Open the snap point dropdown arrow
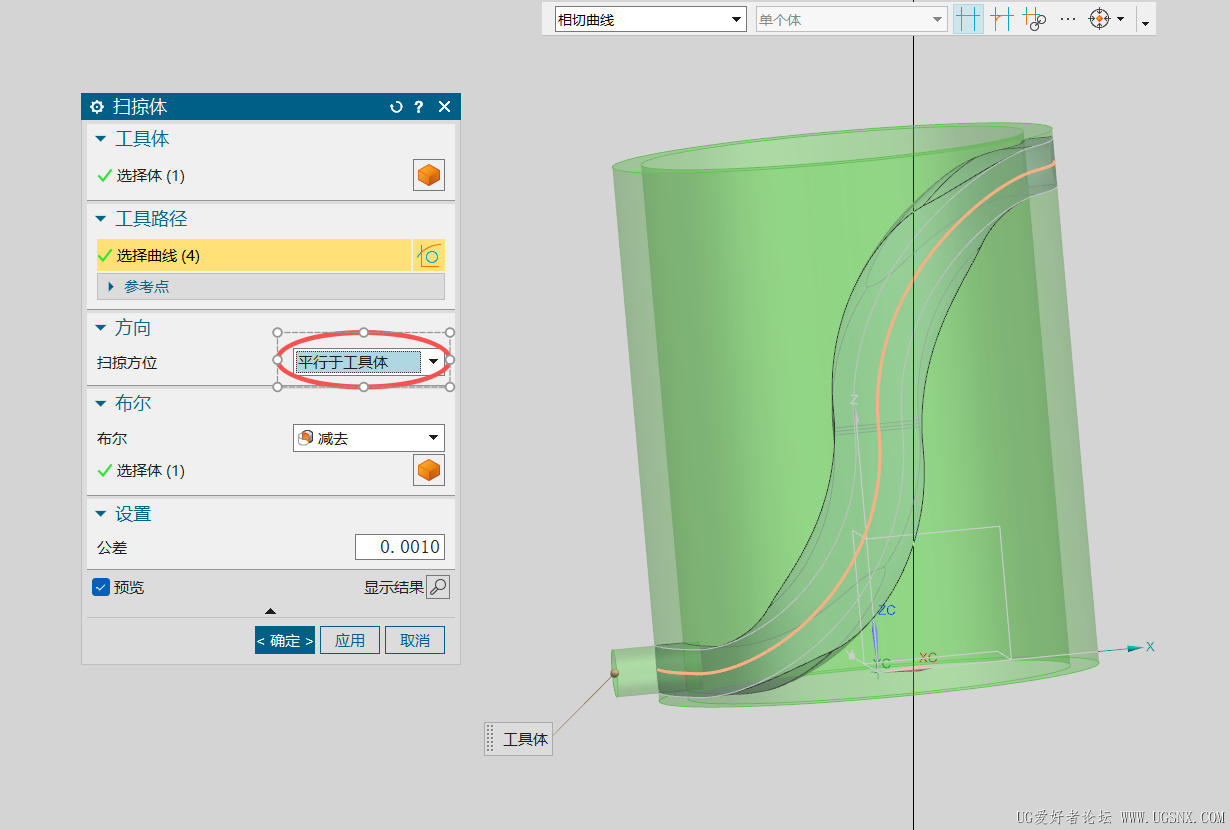Viewport: 1230px width, 830px height. (1121, 19)
